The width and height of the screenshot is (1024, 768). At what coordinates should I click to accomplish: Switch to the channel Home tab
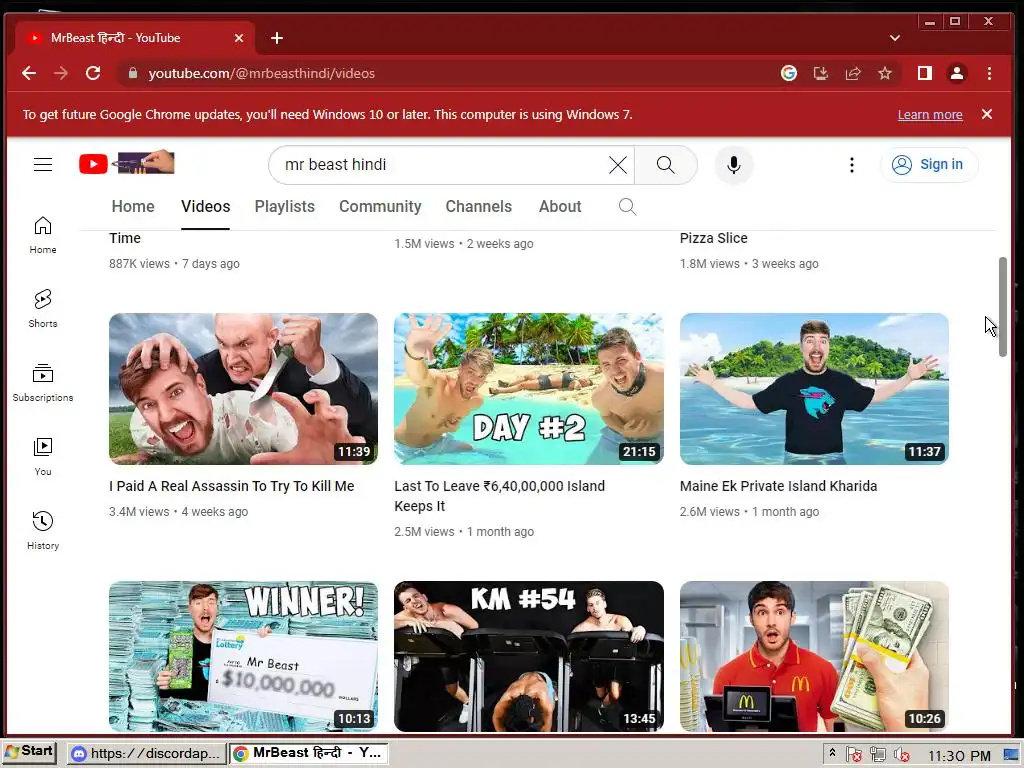click(133, 206)
